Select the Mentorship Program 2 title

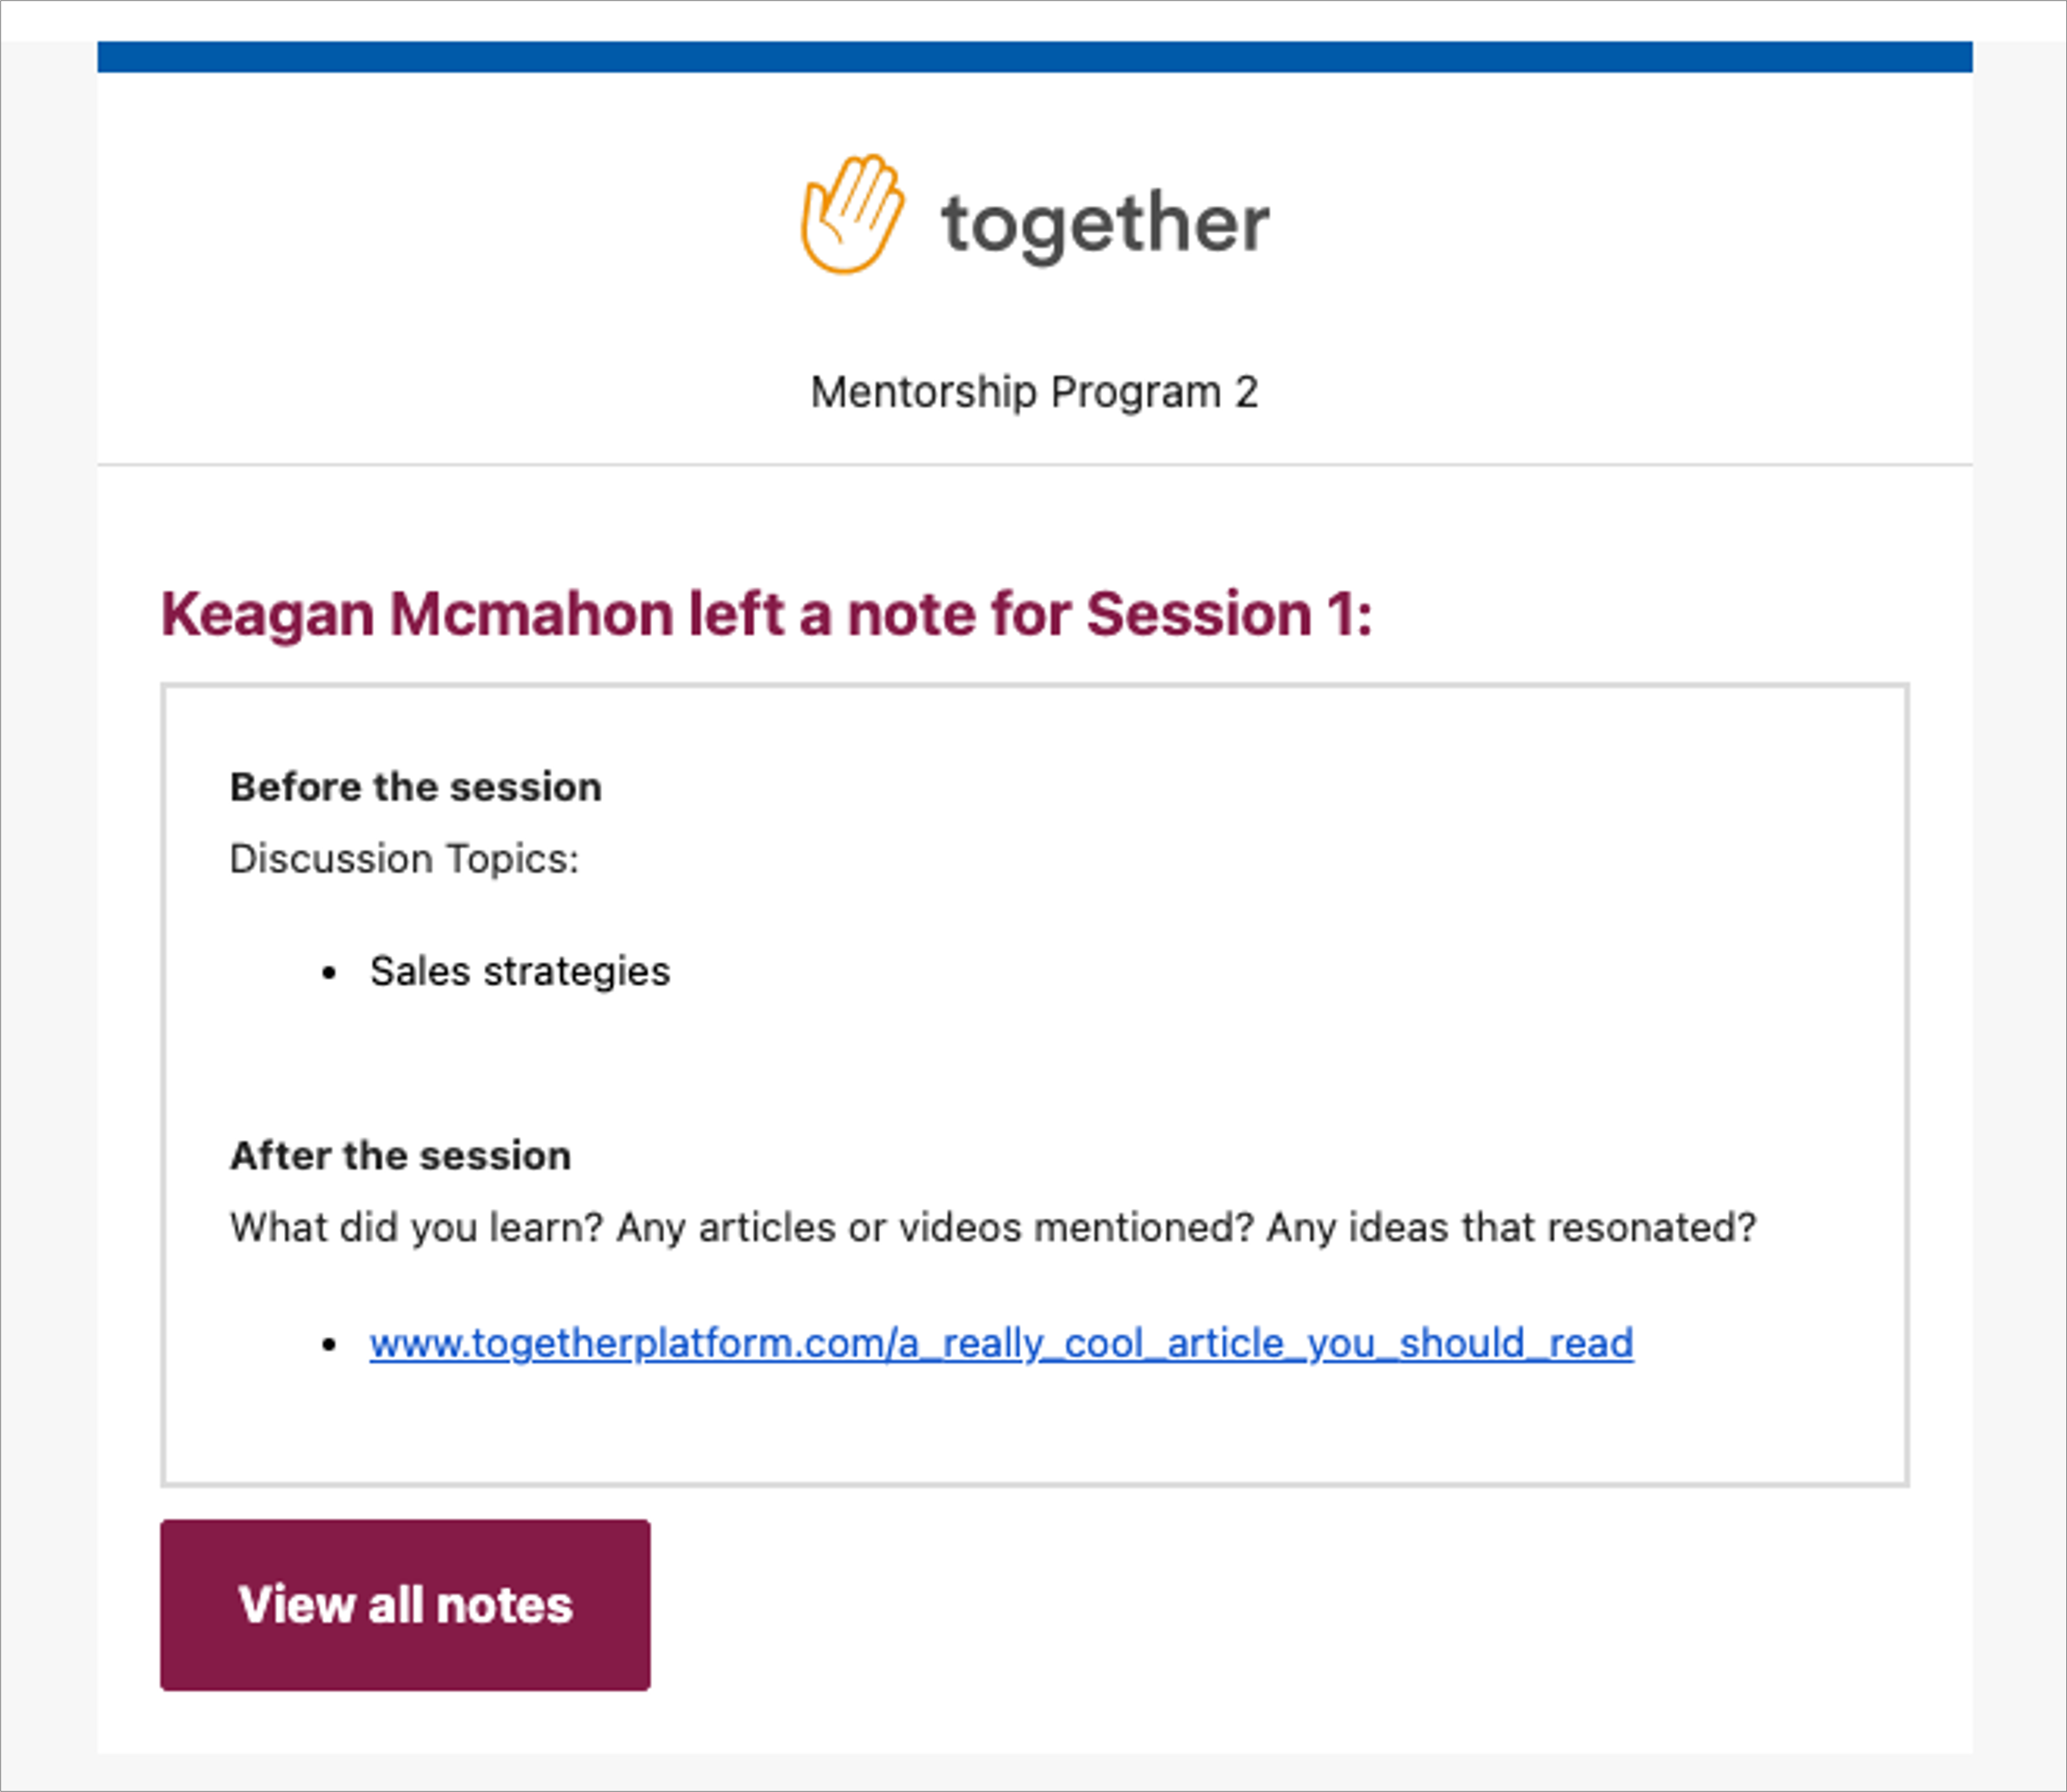tap(1034, 392)
